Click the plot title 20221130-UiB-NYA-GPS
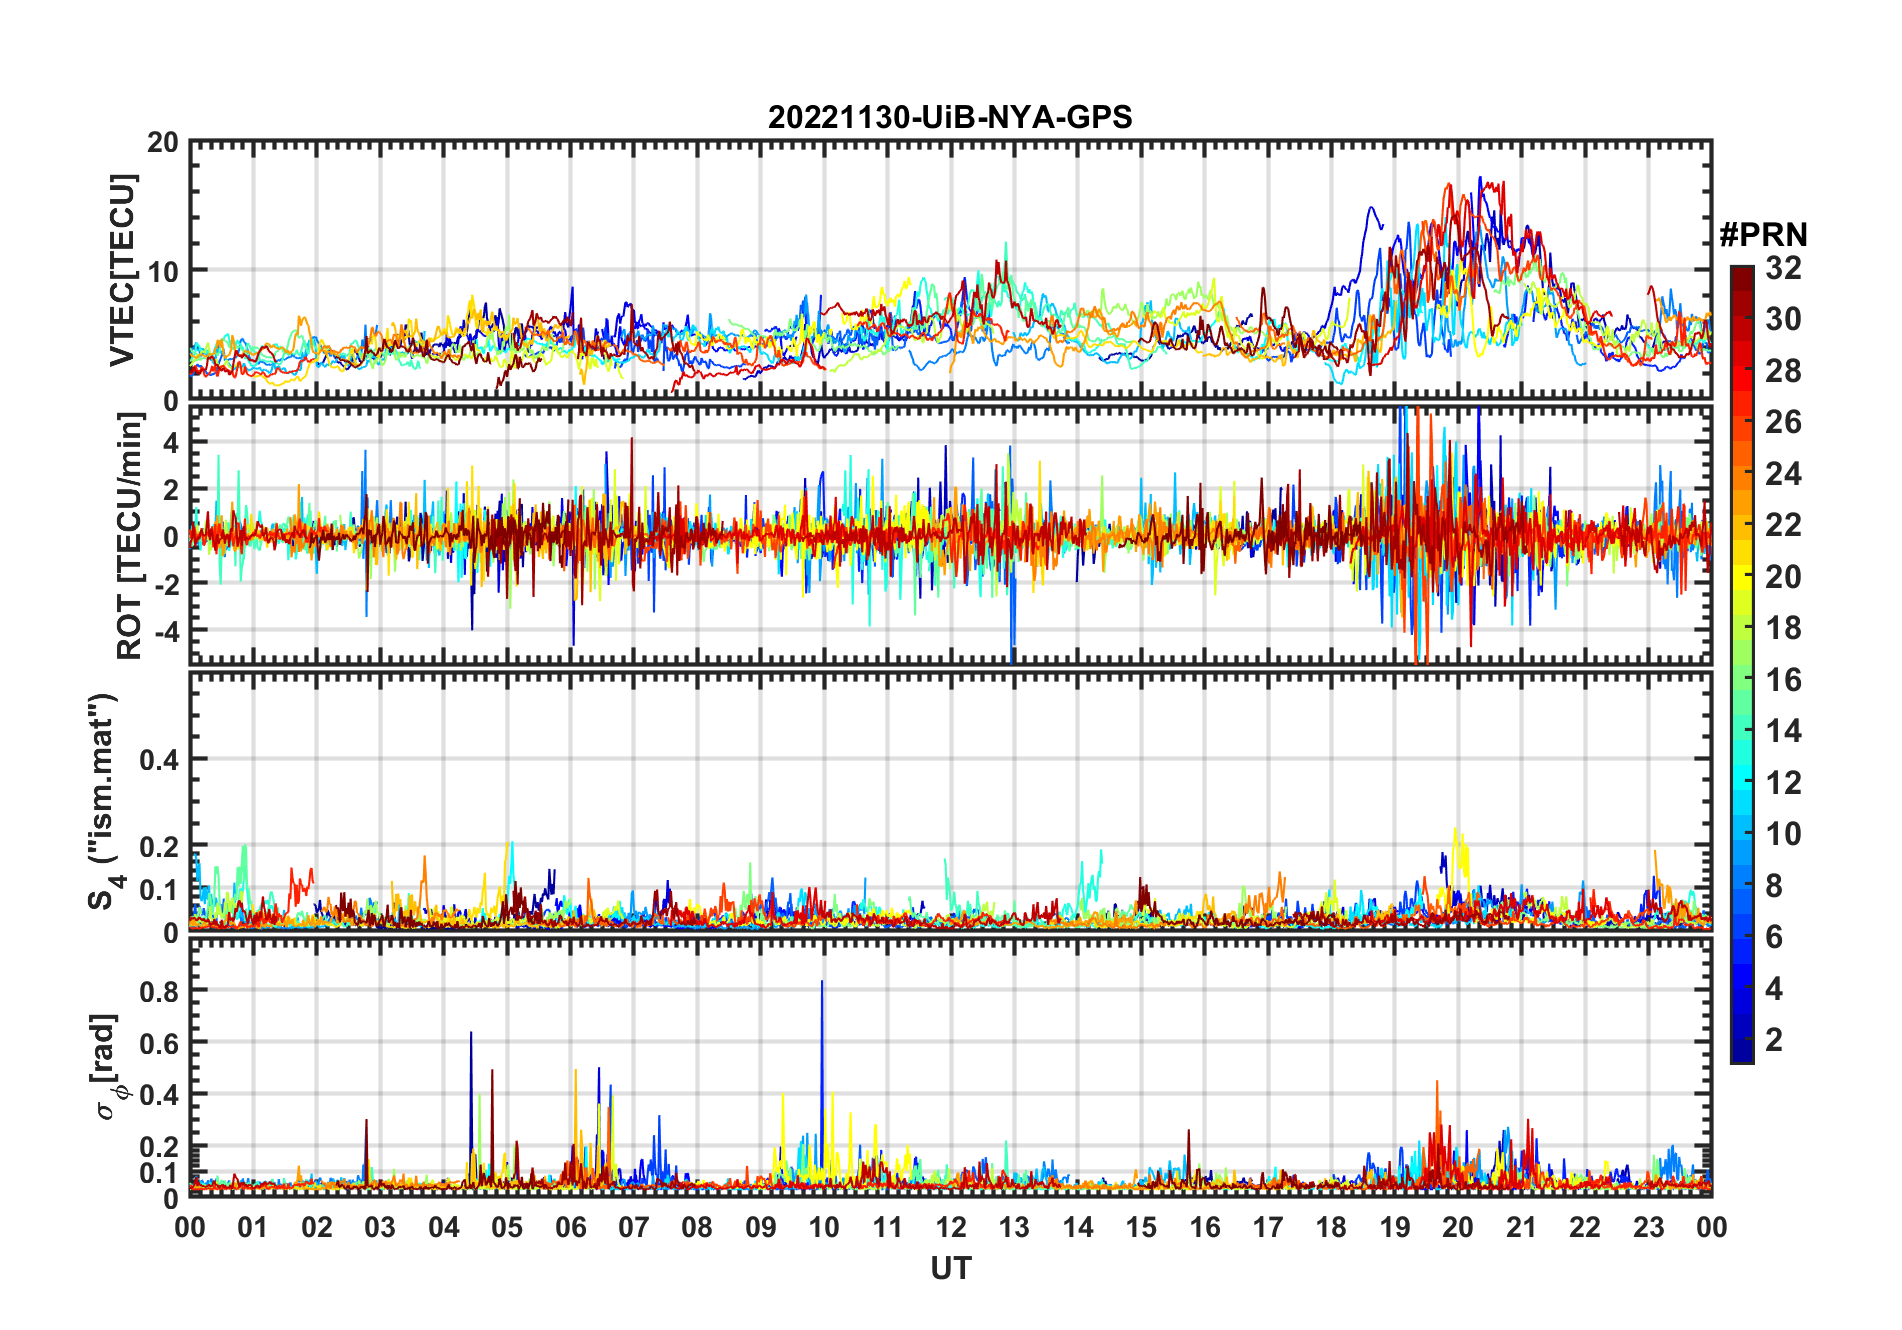 click(x=950, y=117)
